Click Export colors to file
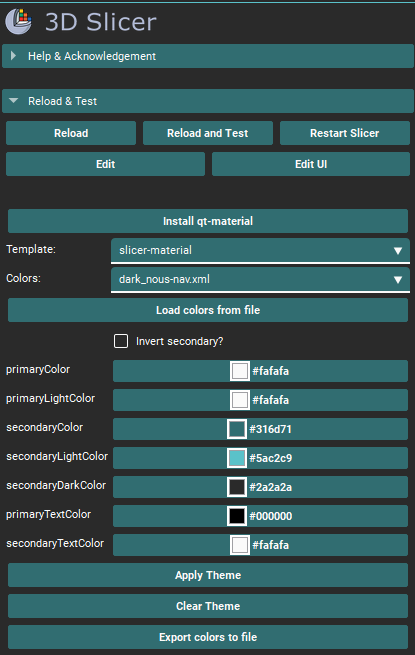Screen dimensions: 415x655 point(208,637)
